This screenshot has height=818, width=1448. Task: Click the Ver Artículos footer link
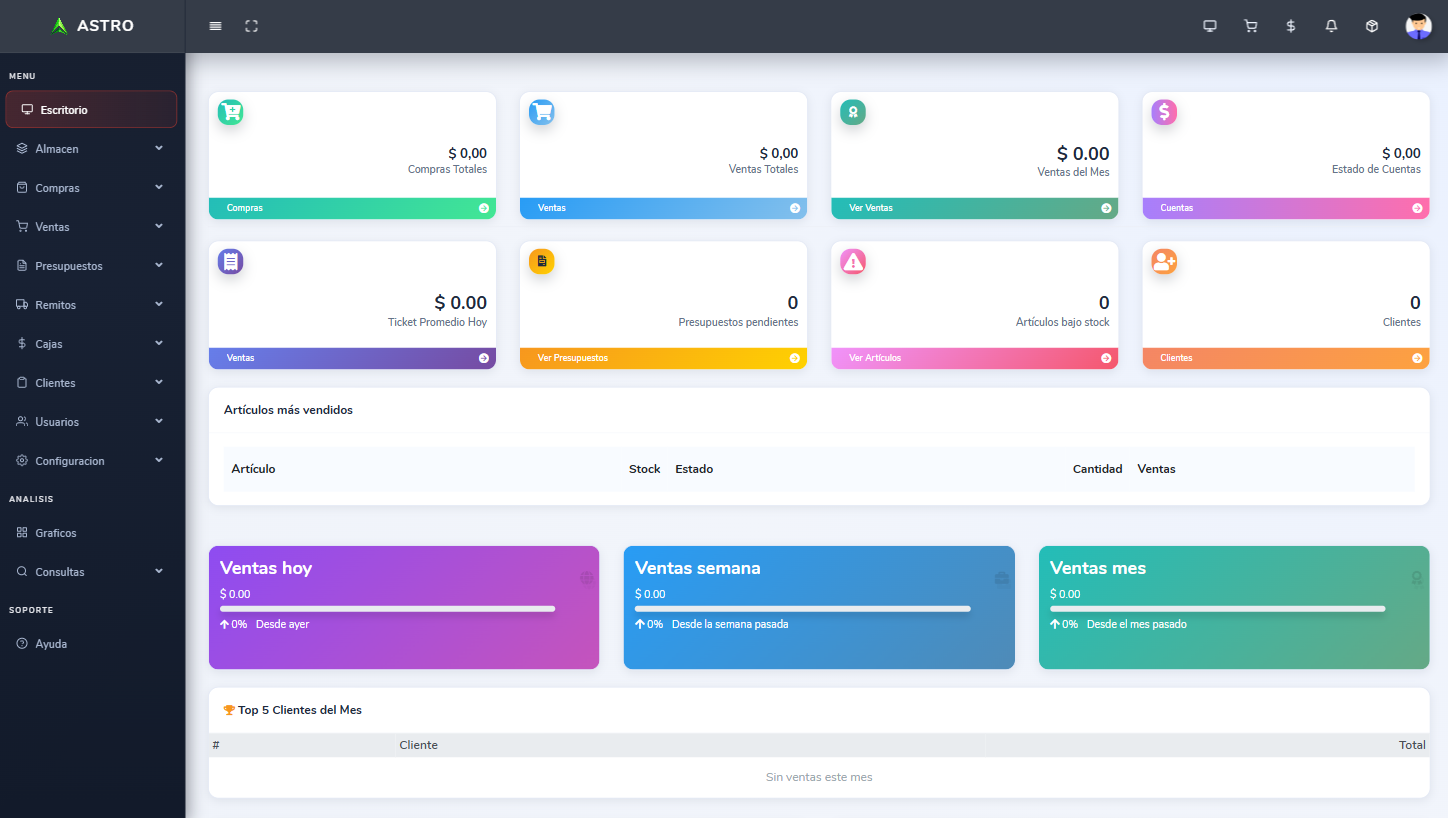(974, 358)
